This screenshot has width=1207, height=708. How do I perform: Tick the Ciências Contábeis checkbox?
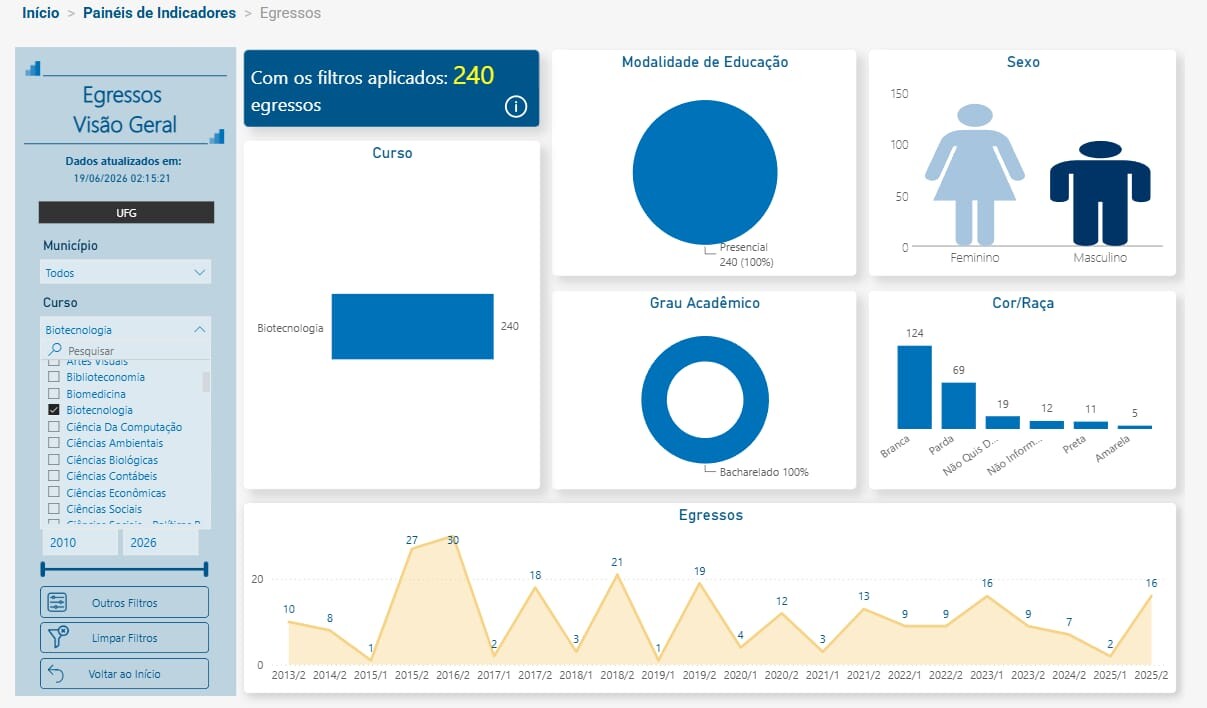coord(54,476)
